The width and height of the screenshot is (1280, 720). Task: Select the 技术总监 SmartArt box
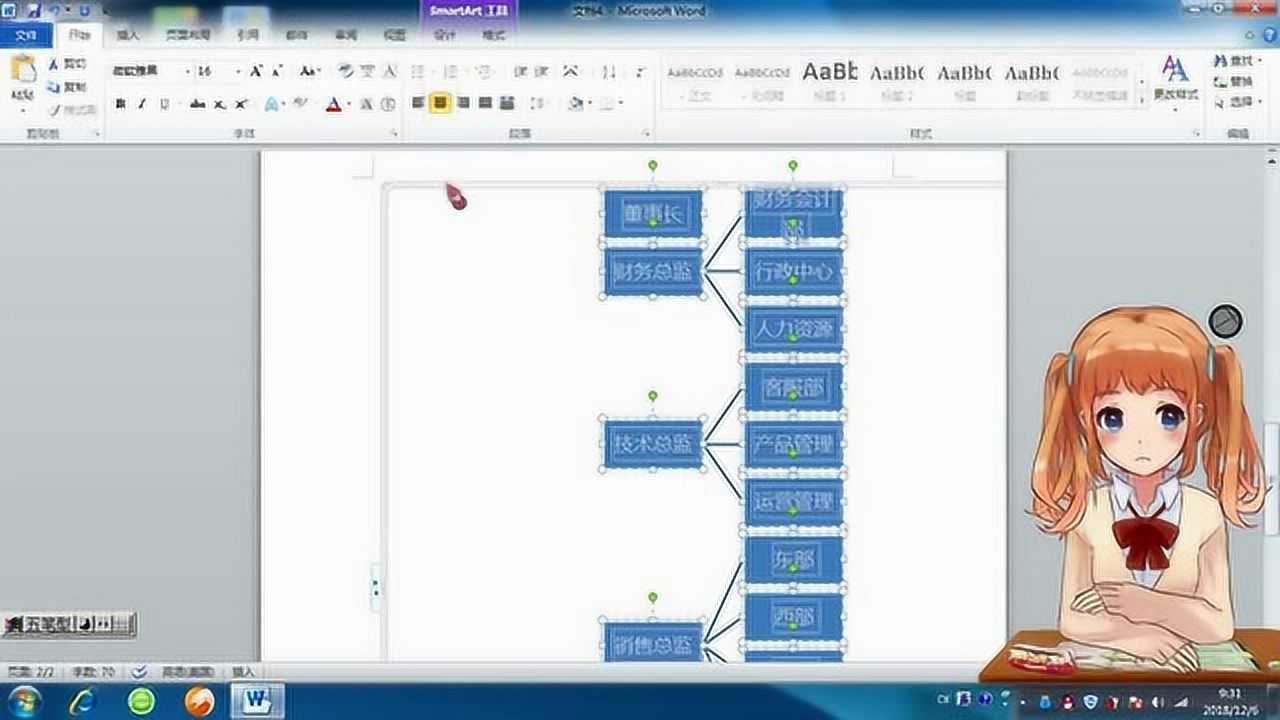(x=653, y=444)
